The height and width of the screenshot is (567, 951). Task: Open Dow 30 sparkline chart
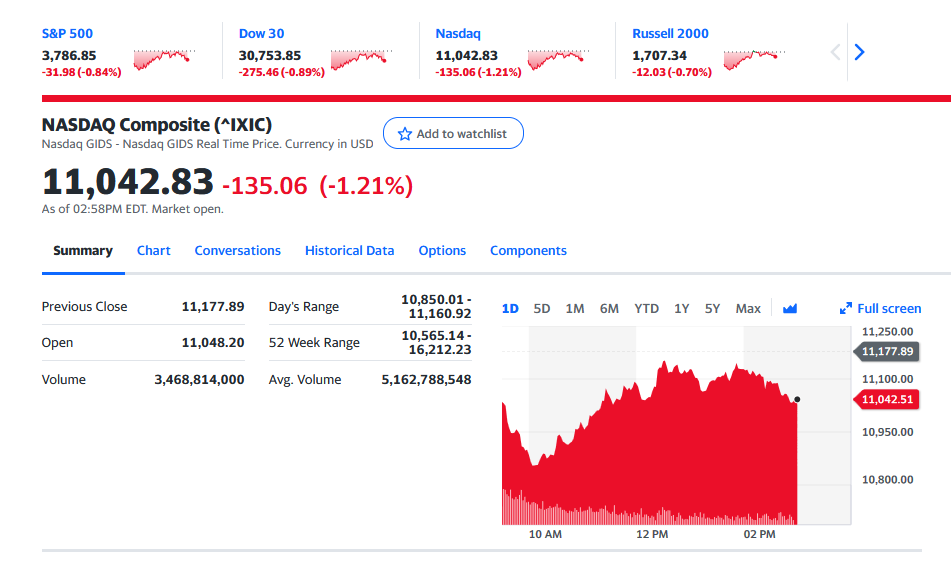pyautogui.click(x=361, y=59)
